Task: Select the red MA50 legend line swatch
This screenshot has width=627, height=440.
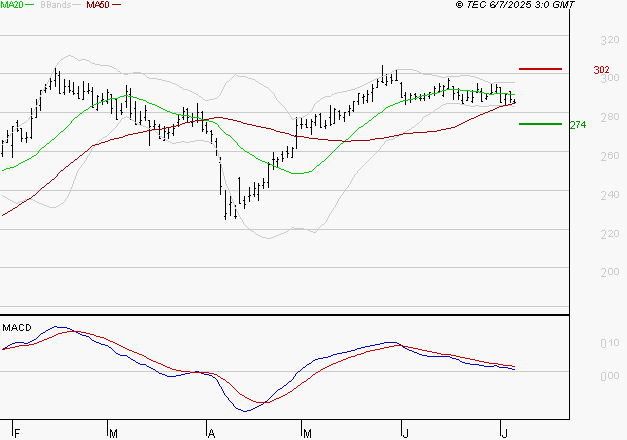Action: click(x=117, y=6)
